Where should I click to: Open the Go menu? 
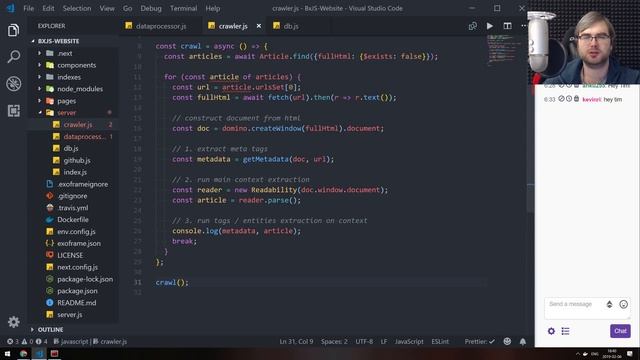127,8
